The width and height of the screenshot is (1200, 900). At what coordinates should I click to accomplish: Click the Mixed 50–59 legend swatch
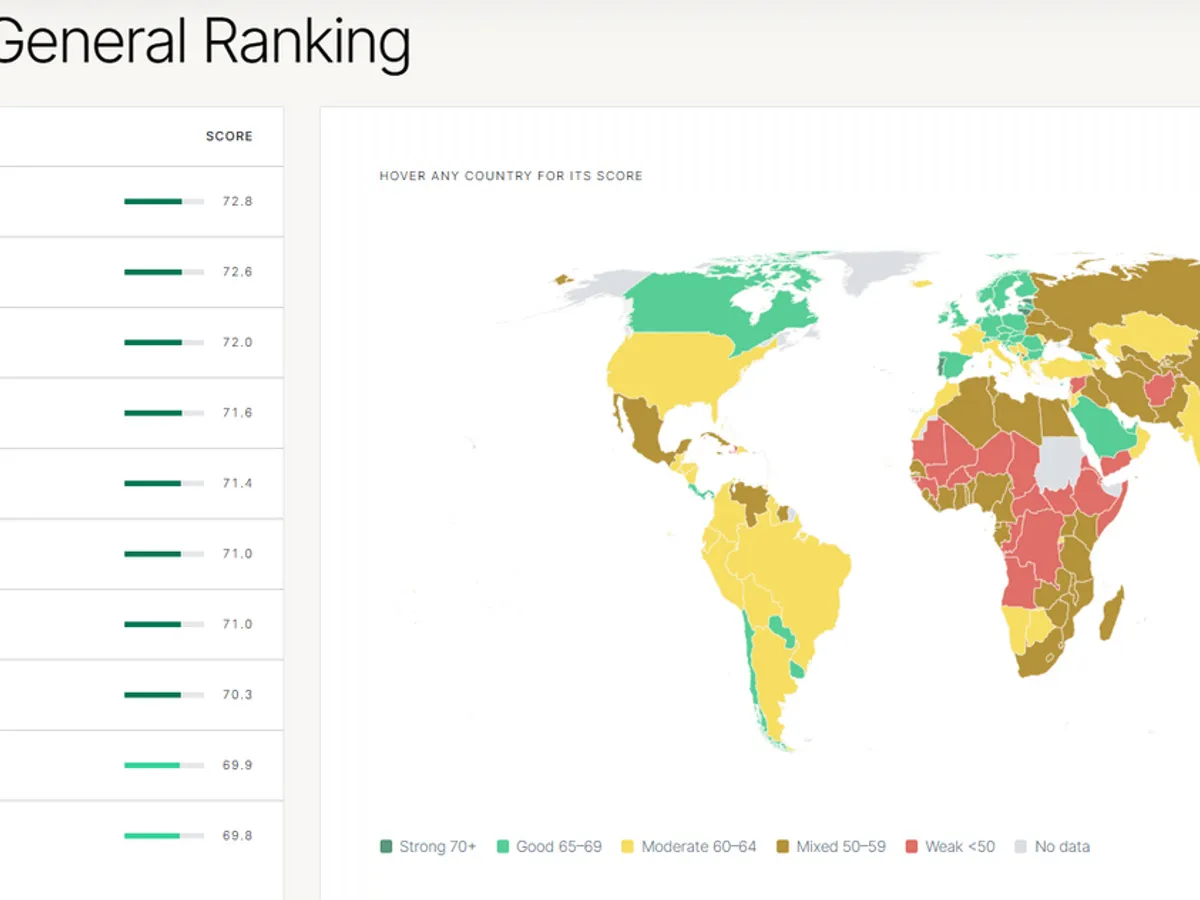click(x=784, y=846)
